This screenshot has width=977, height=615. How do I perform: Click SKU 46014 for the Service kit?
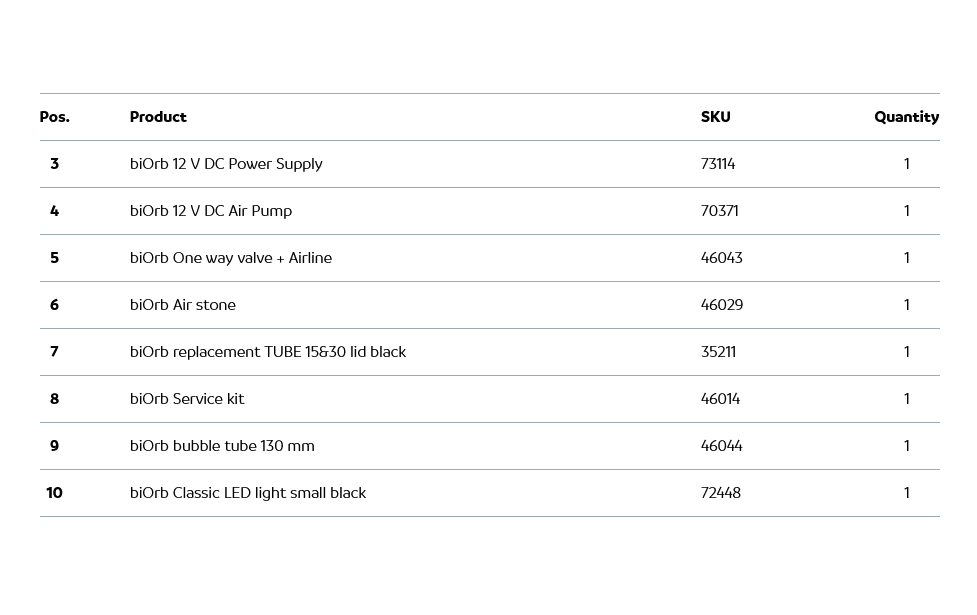(x=721, y=399)
